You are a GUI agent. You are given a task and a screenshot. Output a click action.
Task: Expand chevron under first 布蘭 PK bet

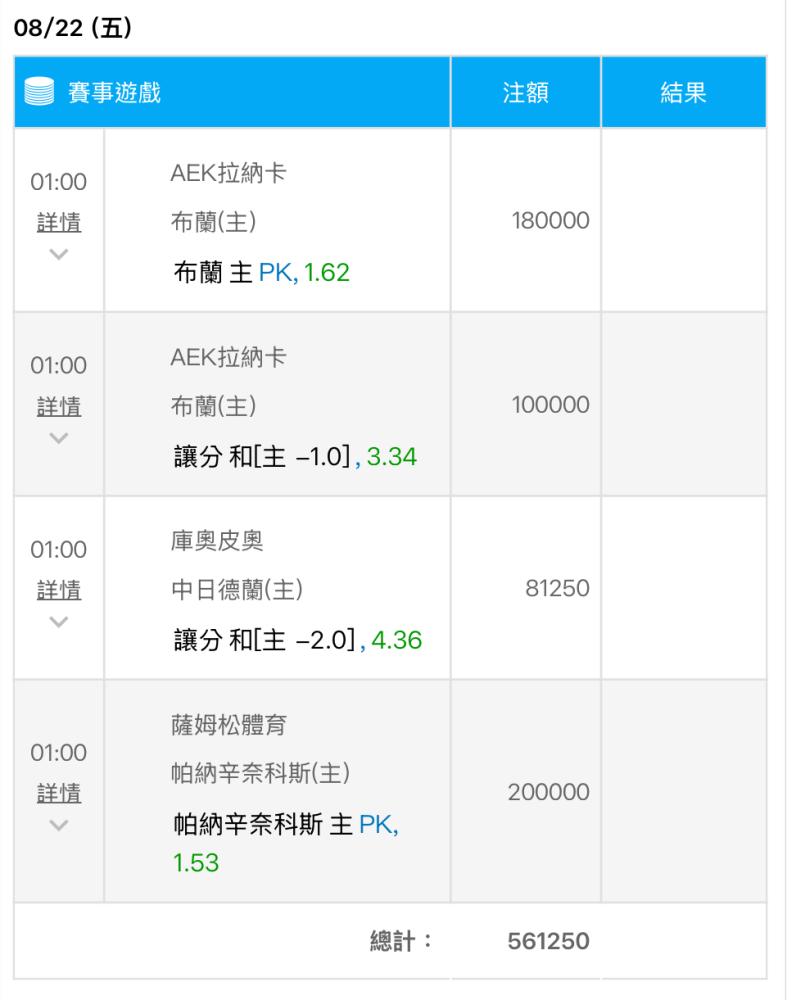point(59,254)
